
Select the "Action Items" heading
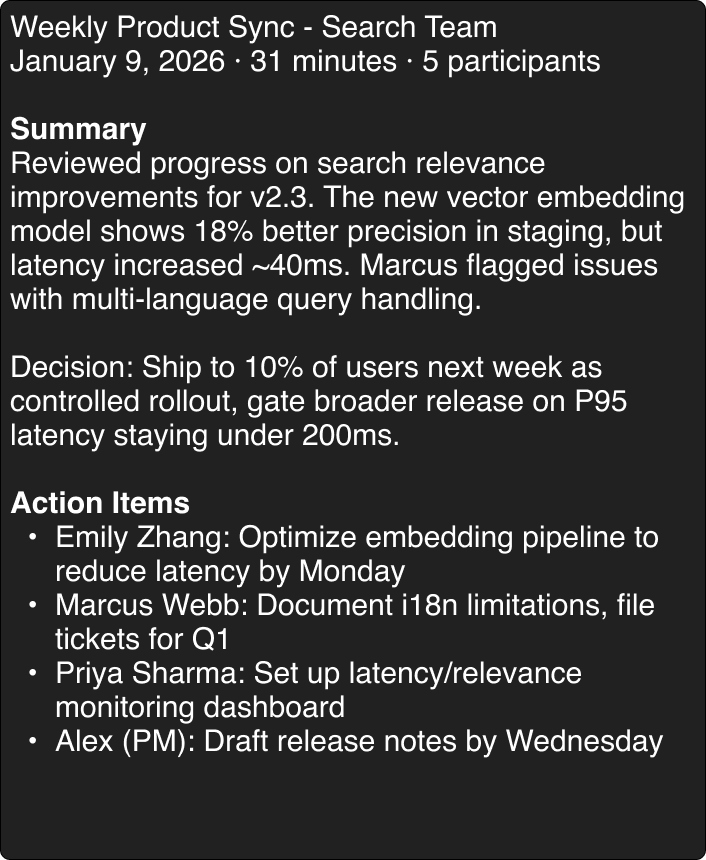pos(100,502)
